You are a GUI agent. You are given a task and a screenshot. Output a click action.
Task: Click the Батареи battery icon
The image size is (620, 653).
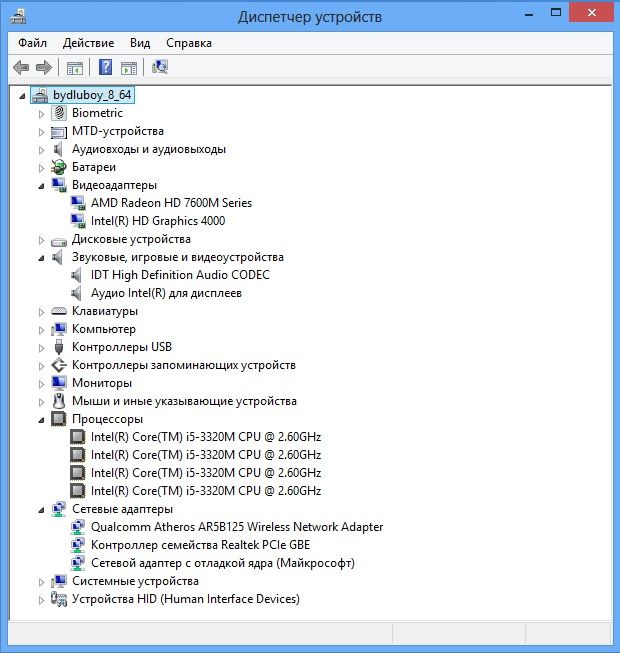59,167
